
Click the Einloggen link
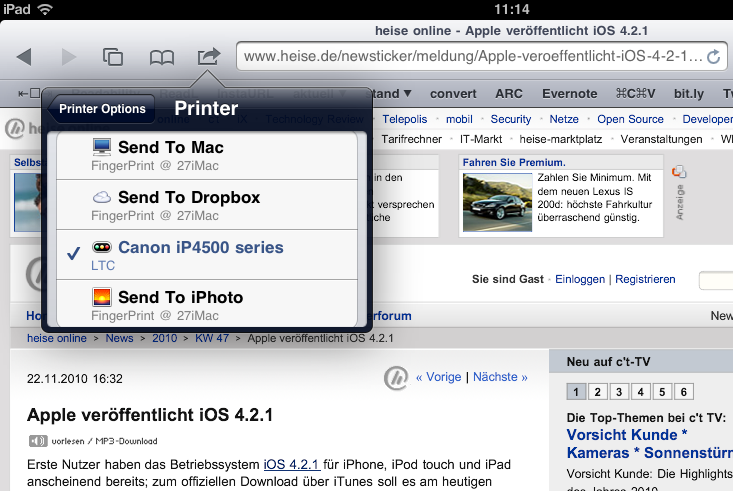(x=580, y=279)
